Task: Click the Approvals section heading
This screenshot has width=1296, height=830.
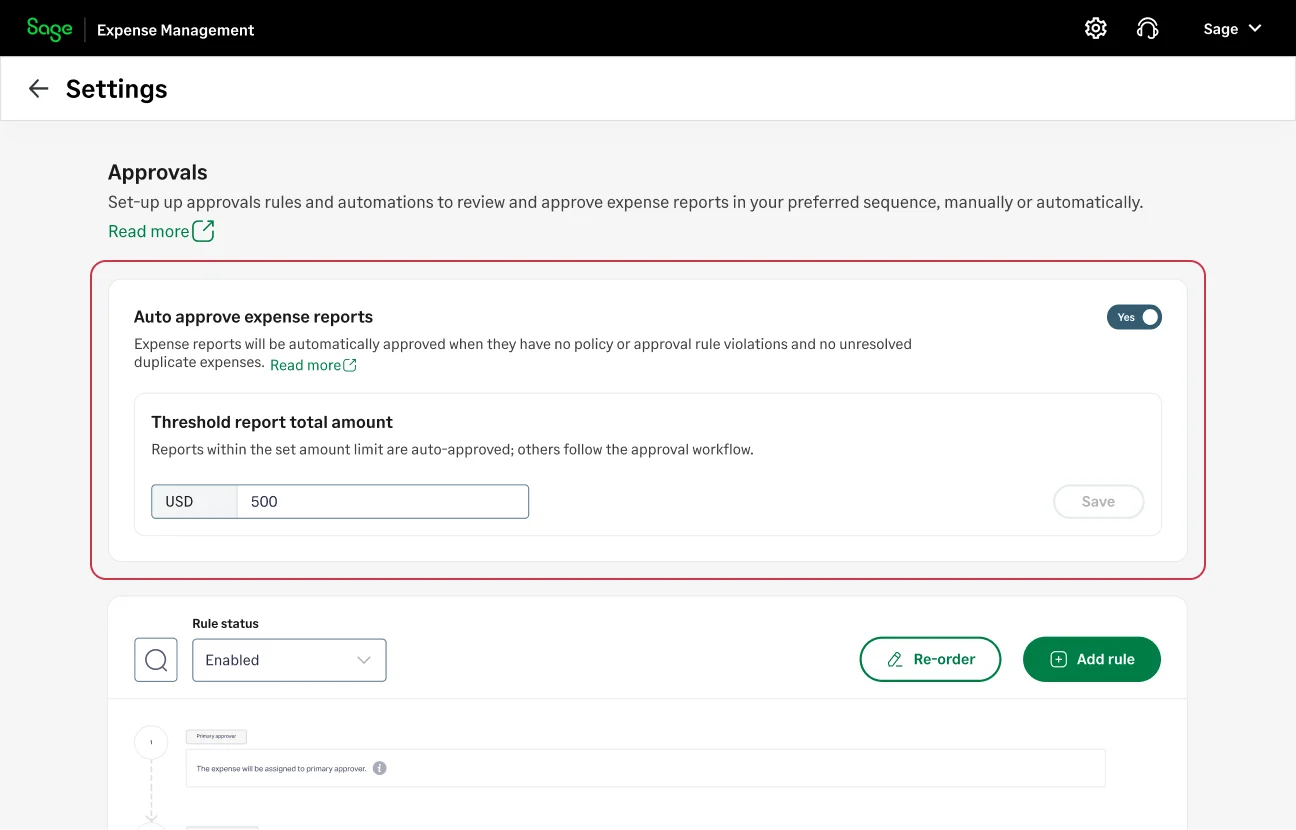Action: pos(158,172)
